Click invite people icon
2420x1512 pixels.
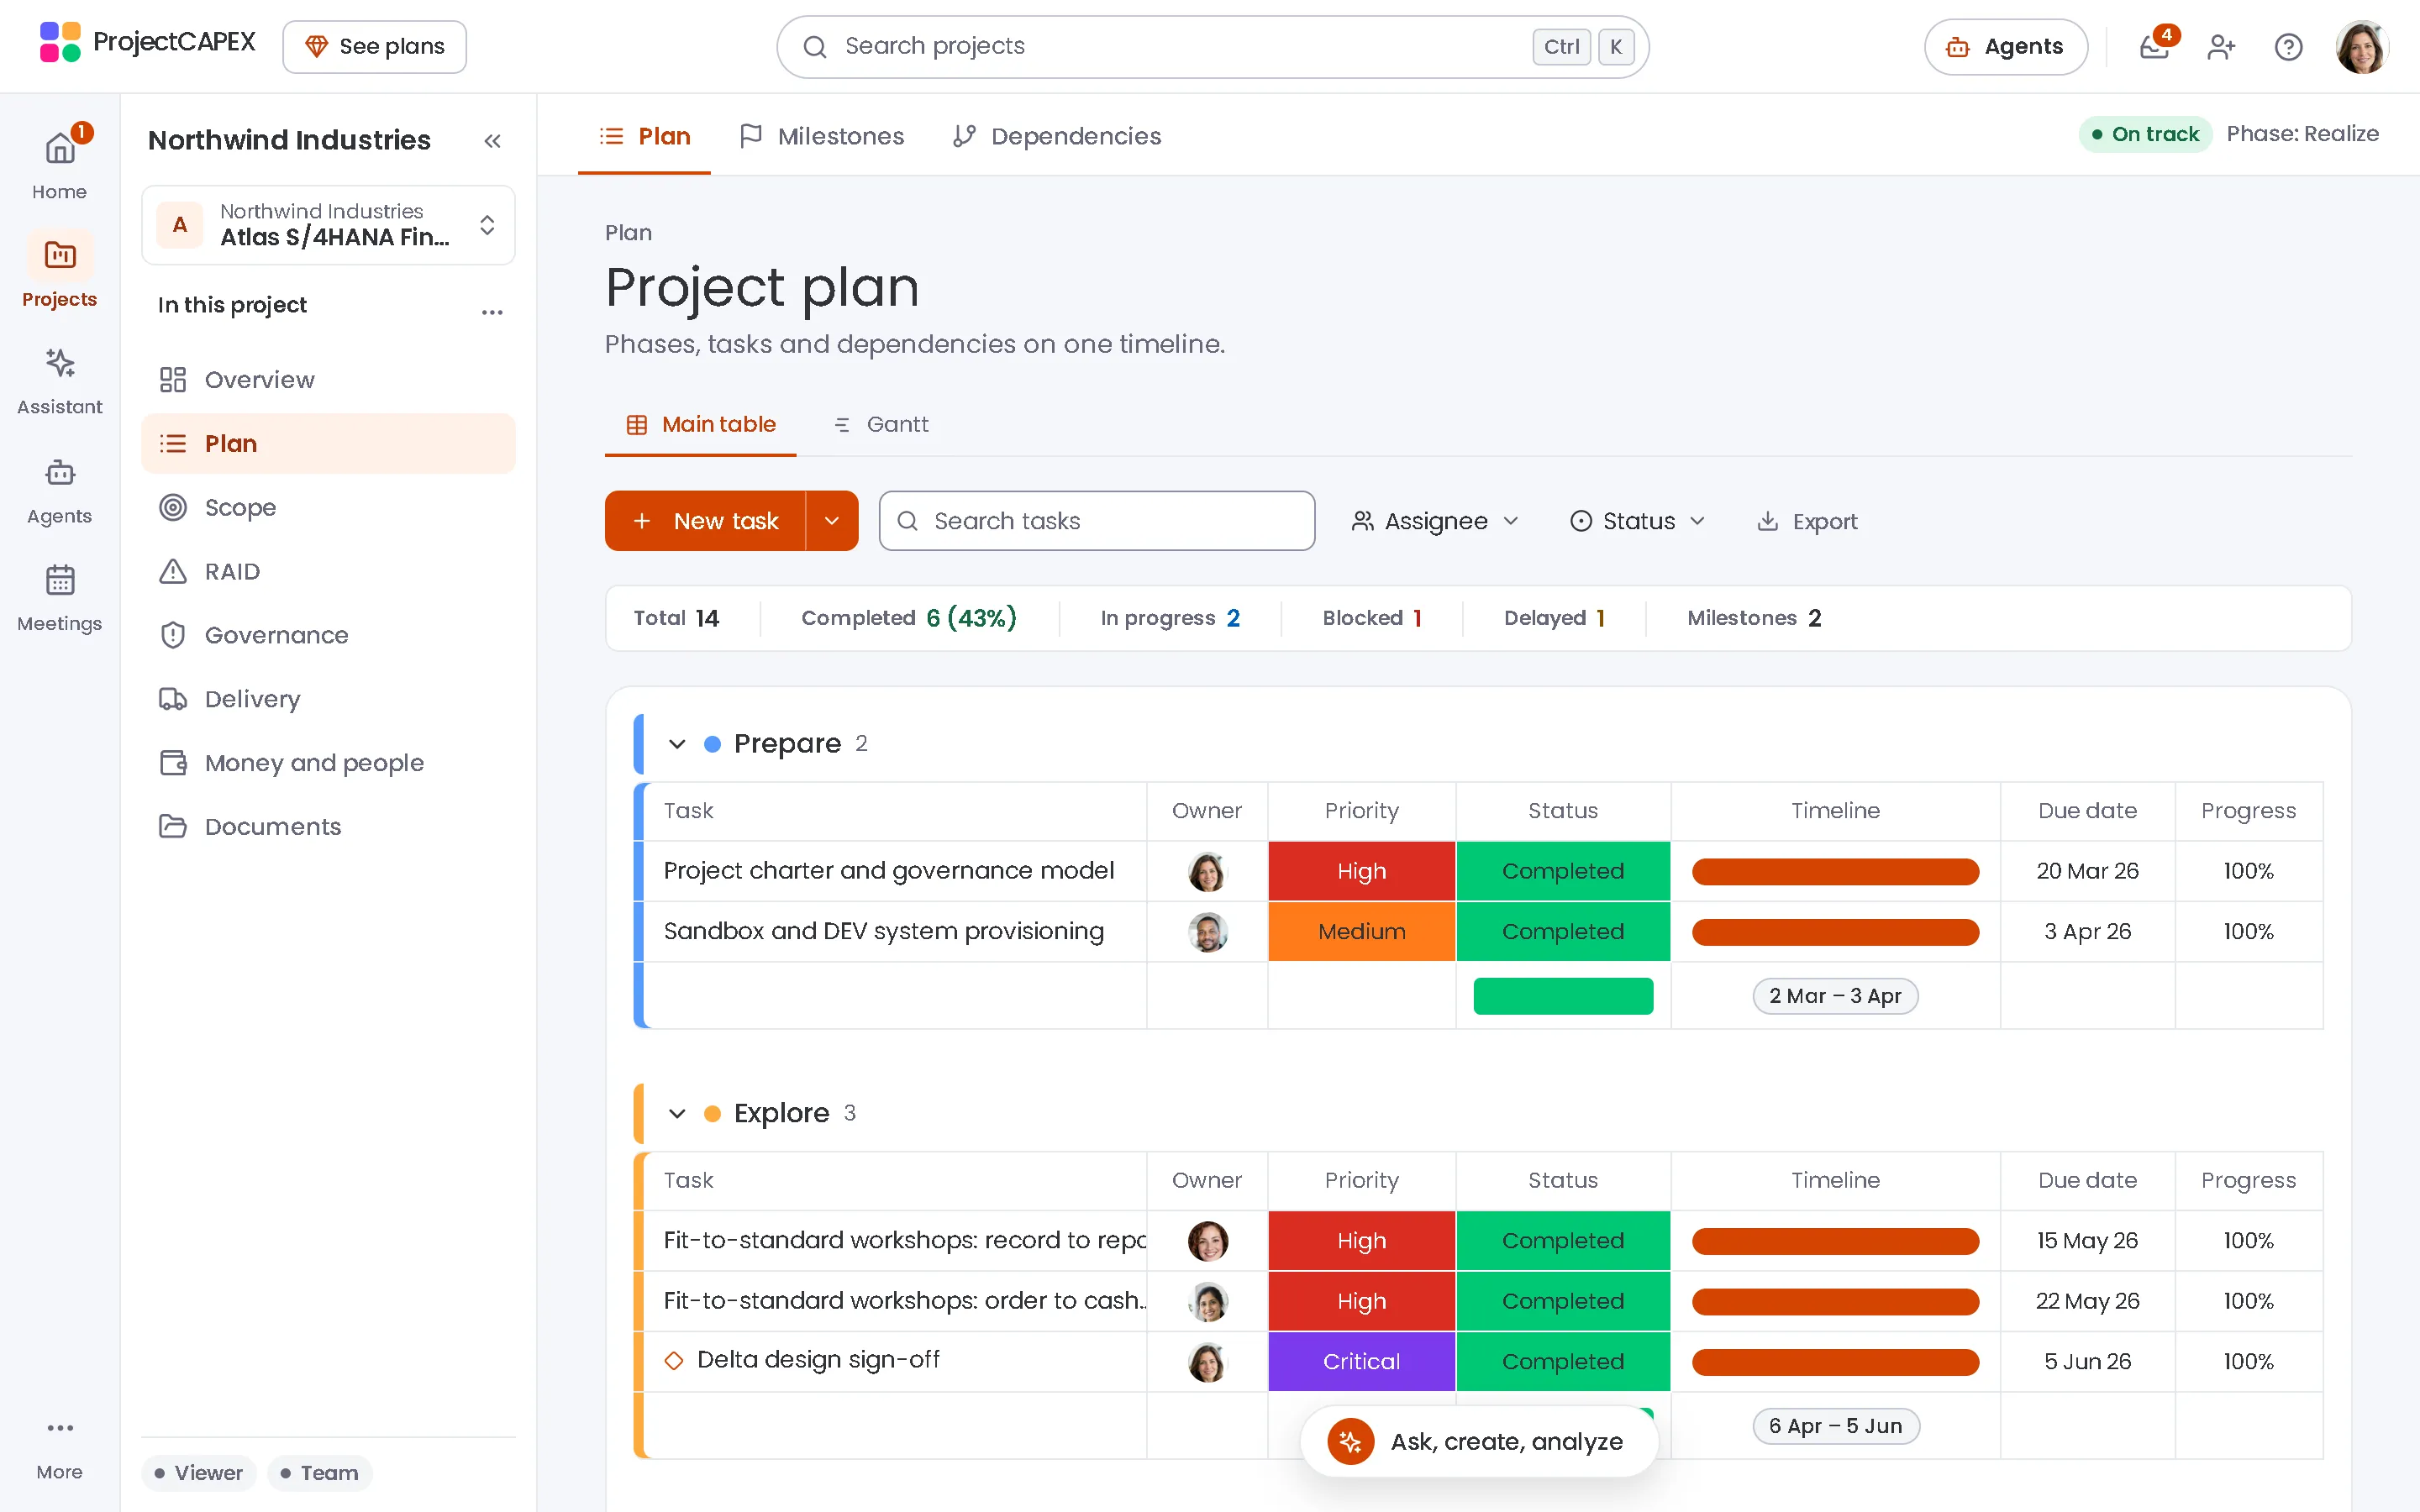coord(2221,47)
